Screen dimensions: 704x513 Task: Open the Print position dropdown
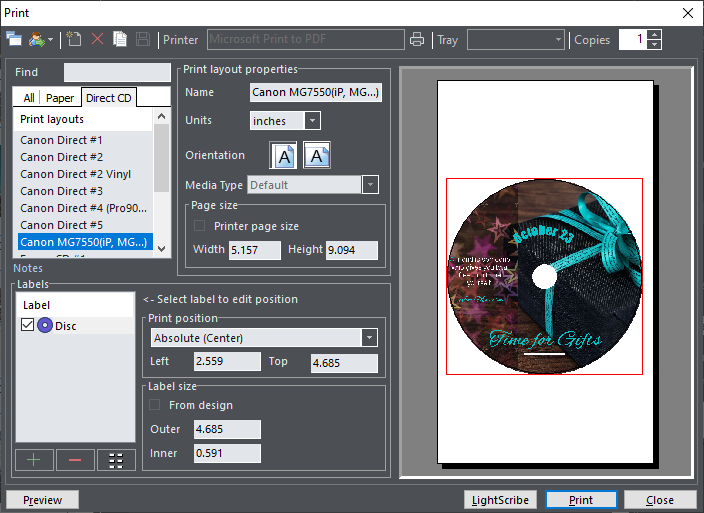(369, 338)
